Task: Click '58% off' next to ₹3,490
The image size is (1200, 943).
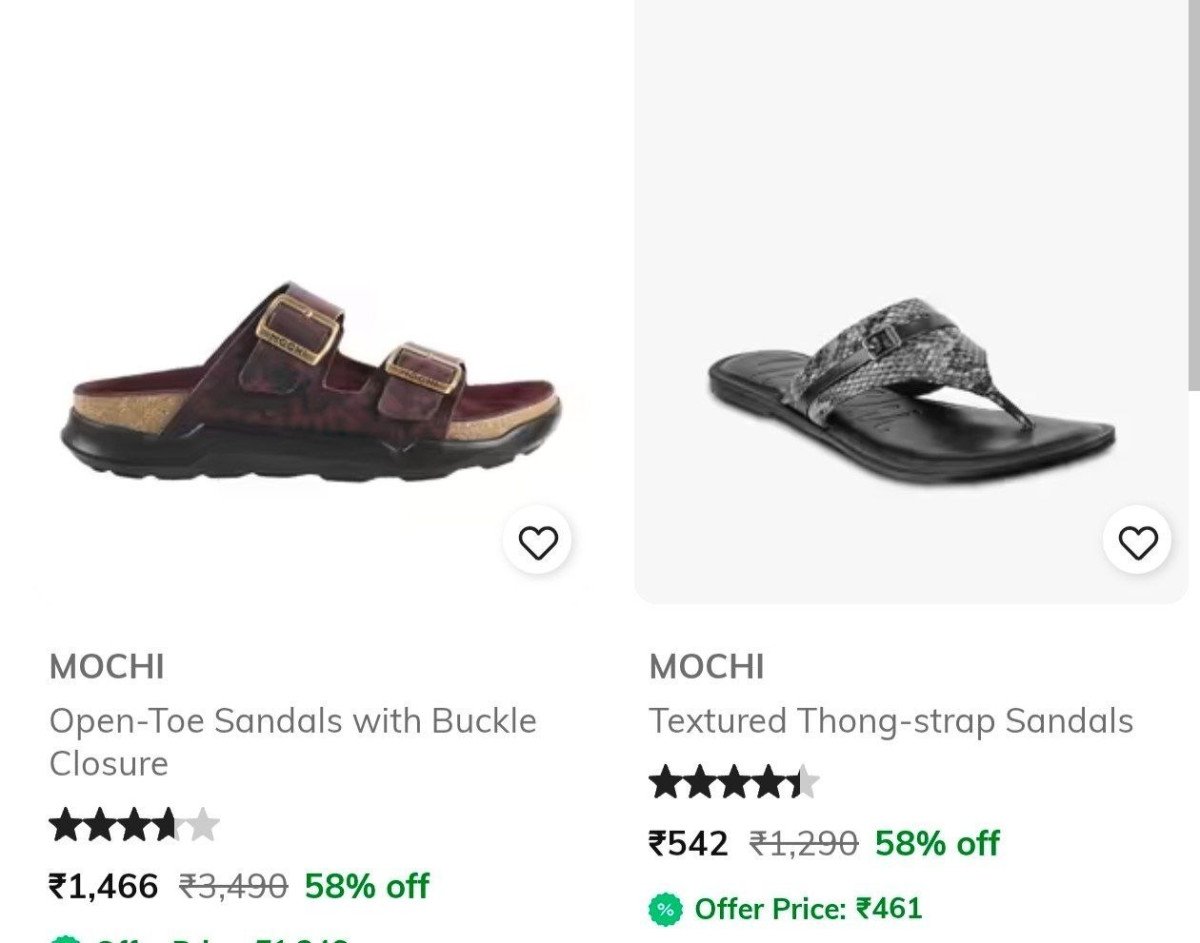Action: point(367,886)
